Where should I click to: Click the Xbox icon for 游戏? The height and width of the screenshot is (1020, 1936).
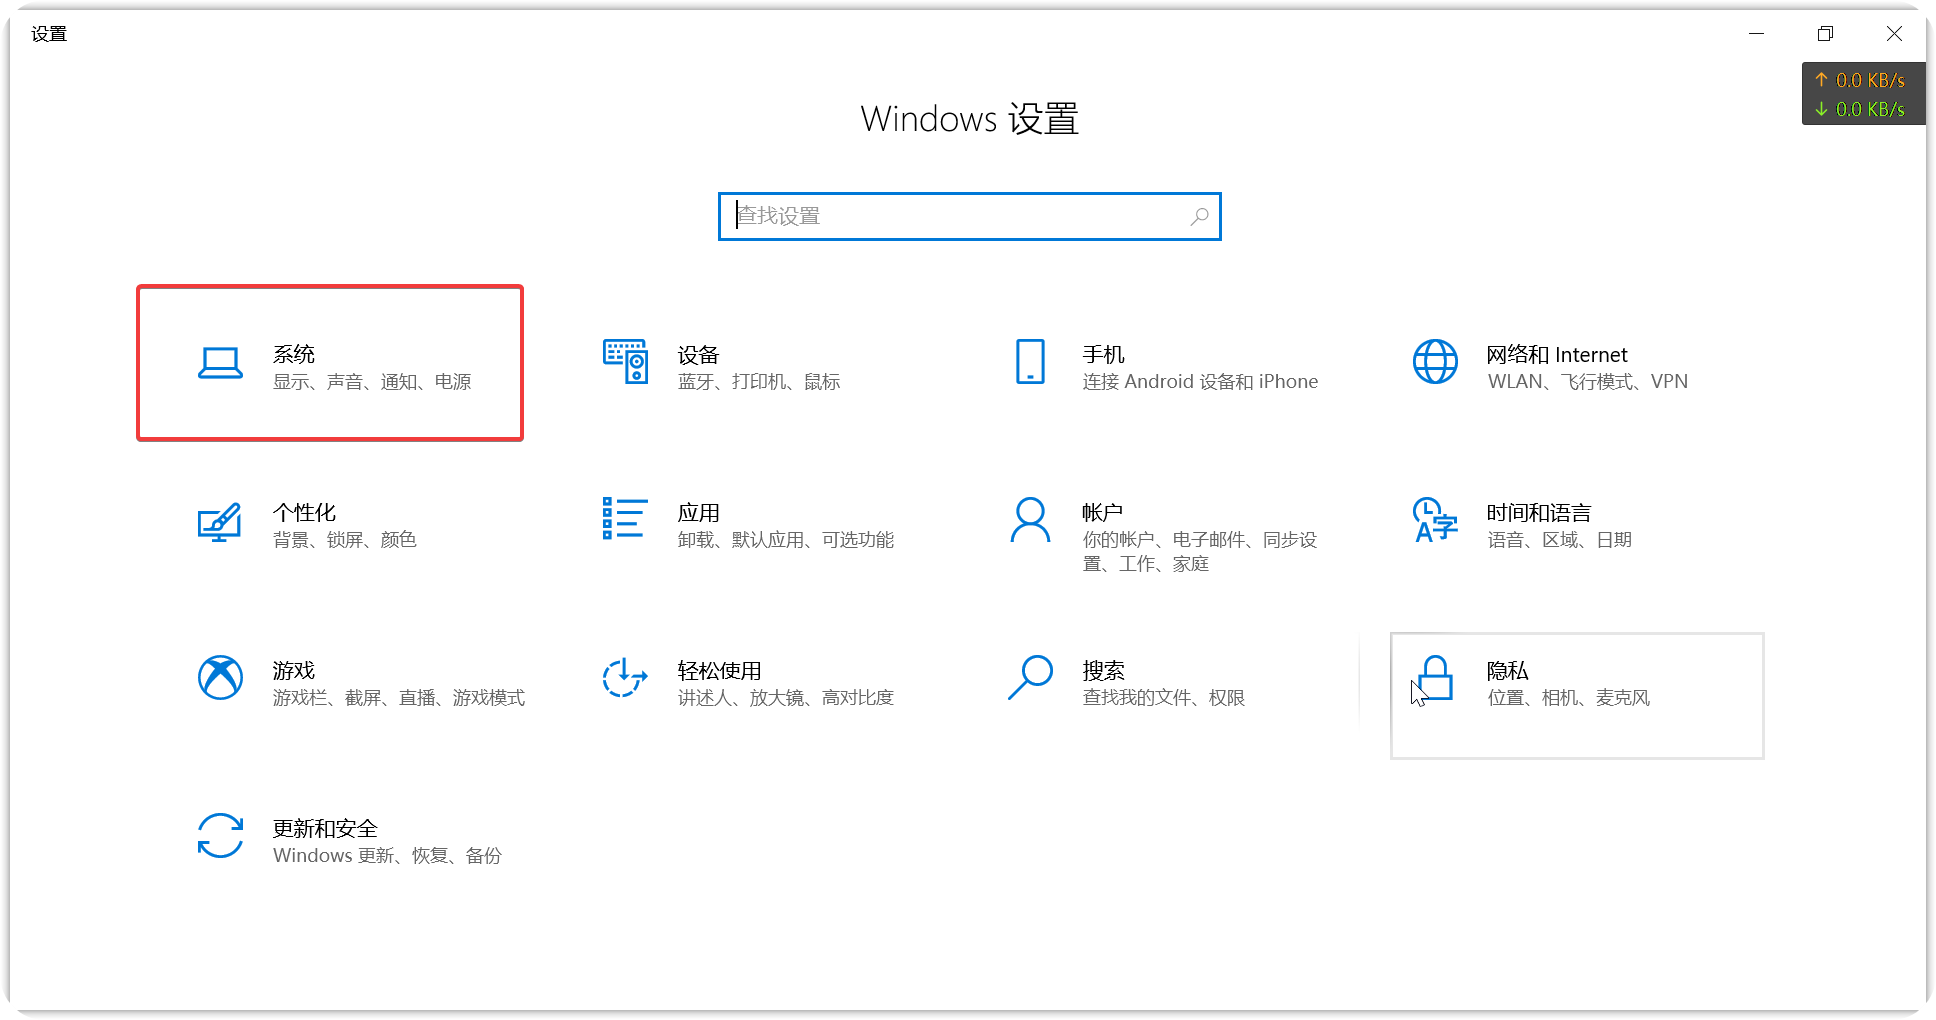pos(220,678)
